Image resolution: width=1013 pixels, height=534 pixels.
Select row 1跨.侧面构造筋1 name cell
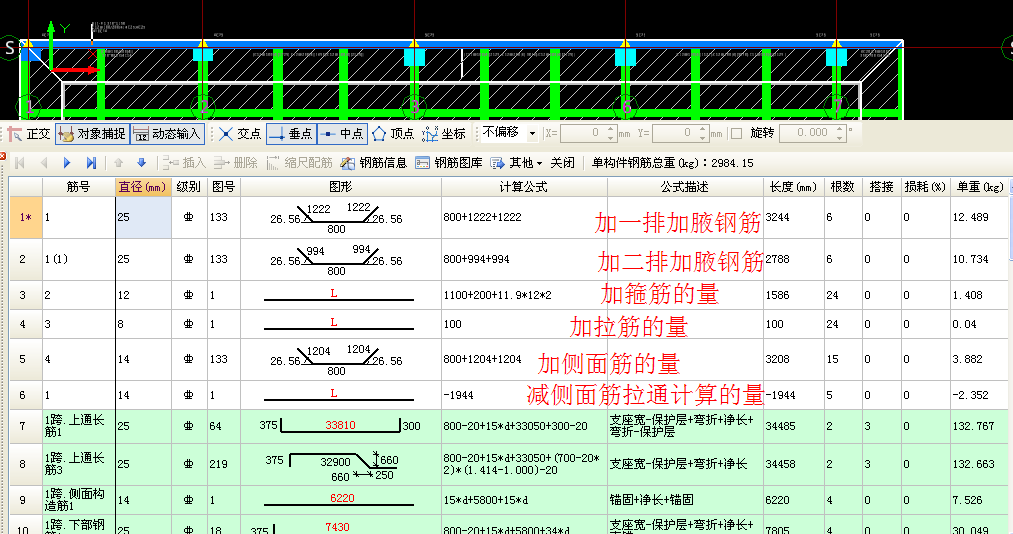coord(79,500)
